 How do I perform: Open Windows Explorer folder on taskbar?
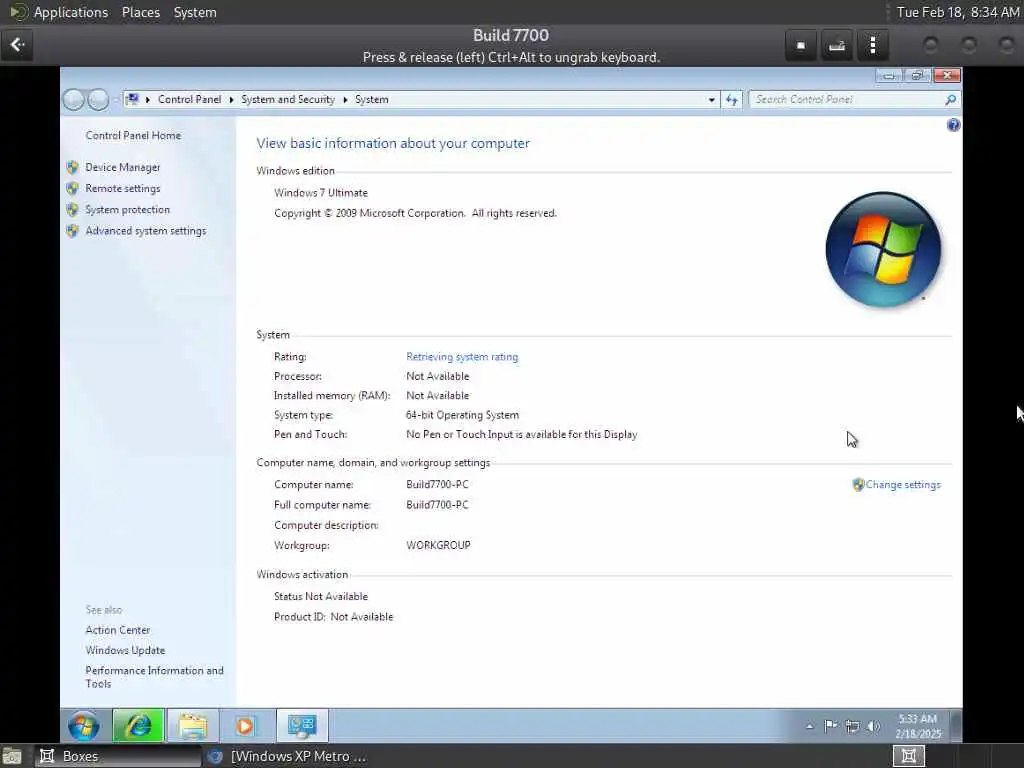point(193,726)
